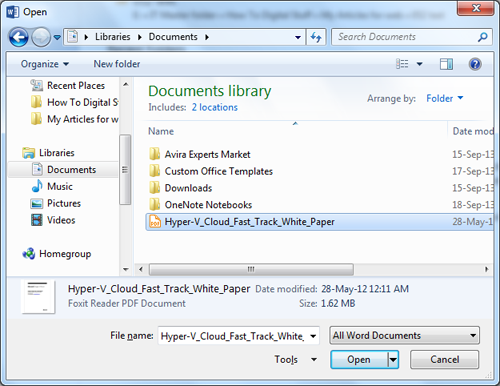This screenshot has width=500, height=386.
Task: Click the Word icon in title bar
Action: coord(13,12)
